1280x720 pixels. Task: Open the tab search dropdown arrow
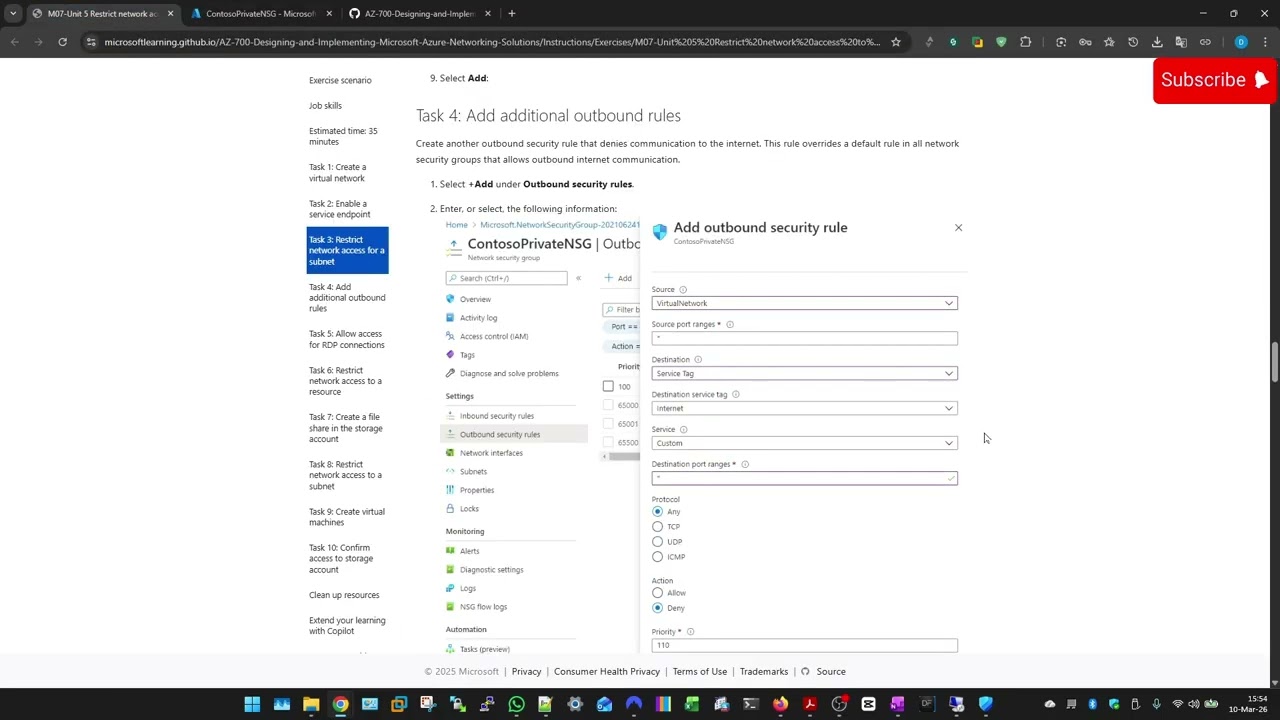pos(13,14)
